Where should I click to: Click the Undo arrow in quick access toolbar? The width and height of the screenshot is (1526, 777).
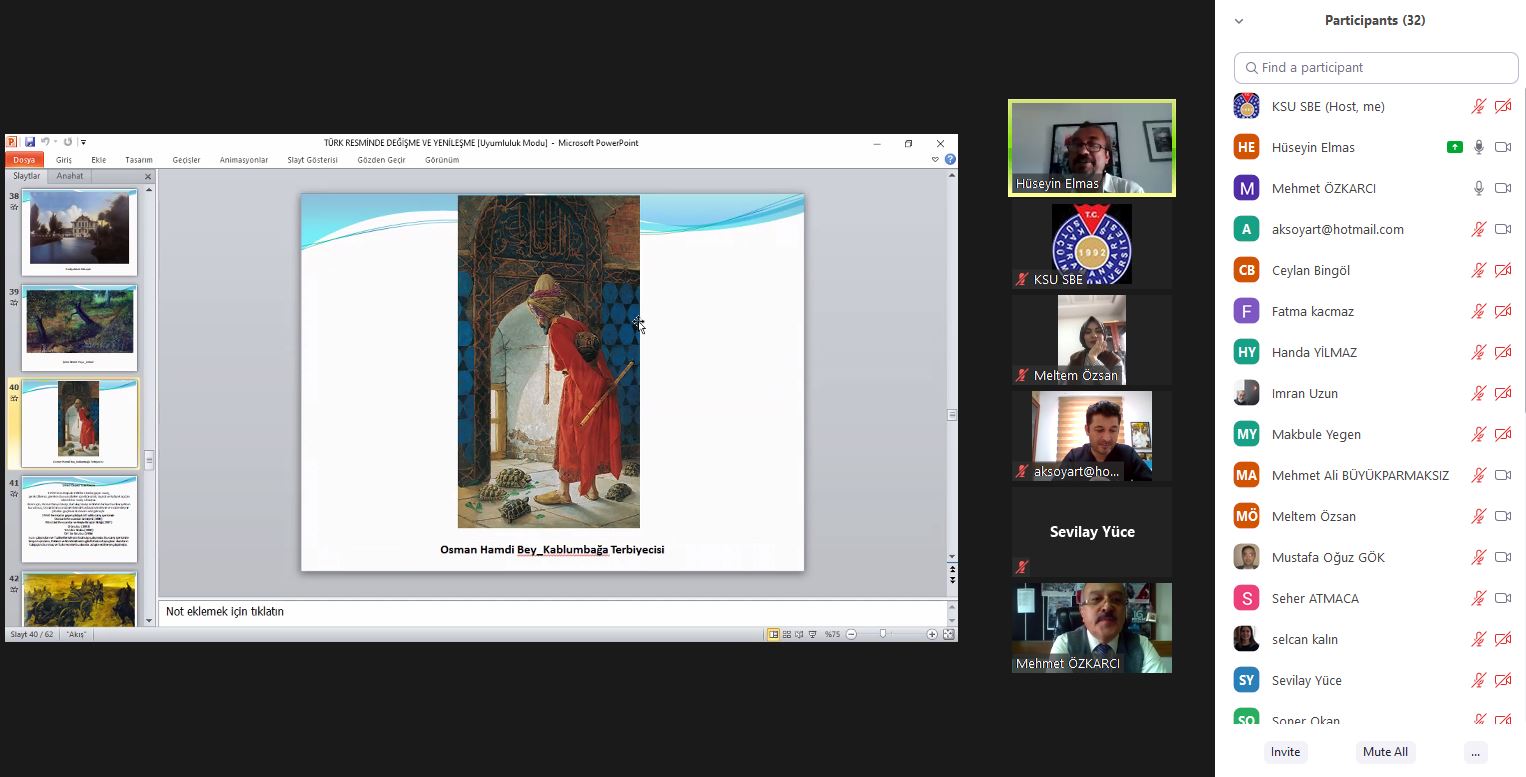(x=45, y=143)
